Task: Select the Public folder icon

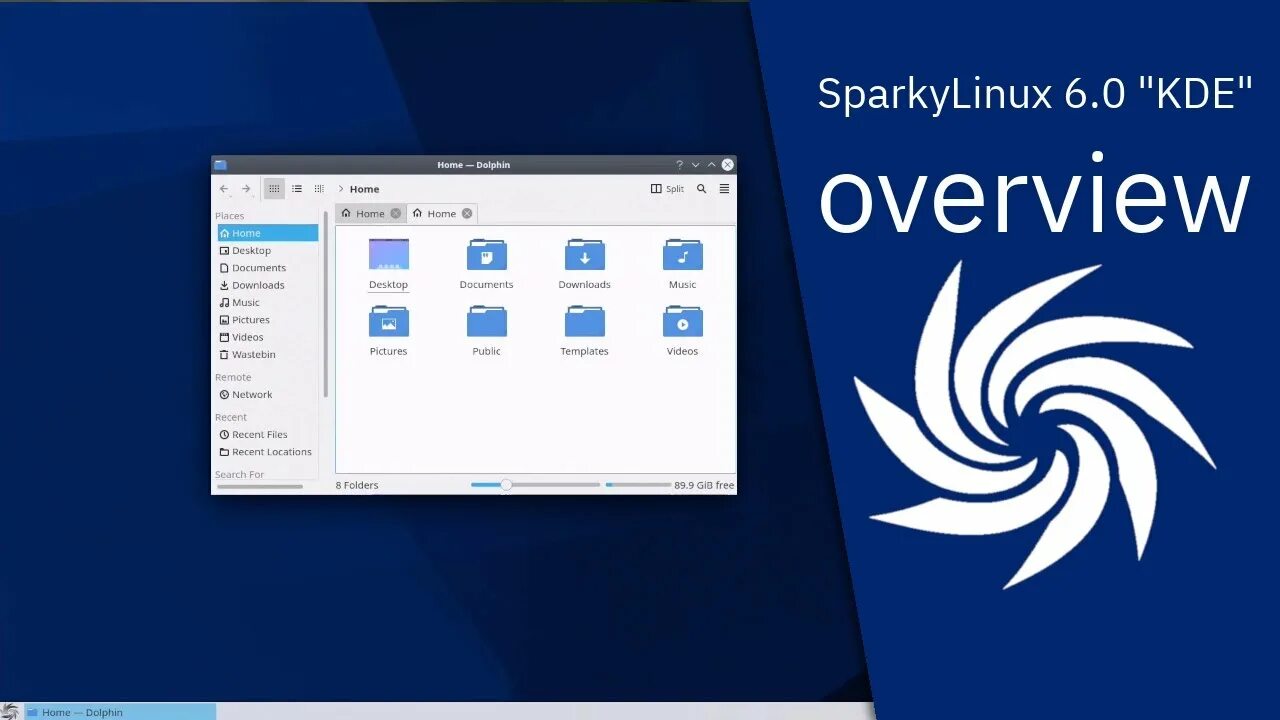Action: click(x=487, y=321)
